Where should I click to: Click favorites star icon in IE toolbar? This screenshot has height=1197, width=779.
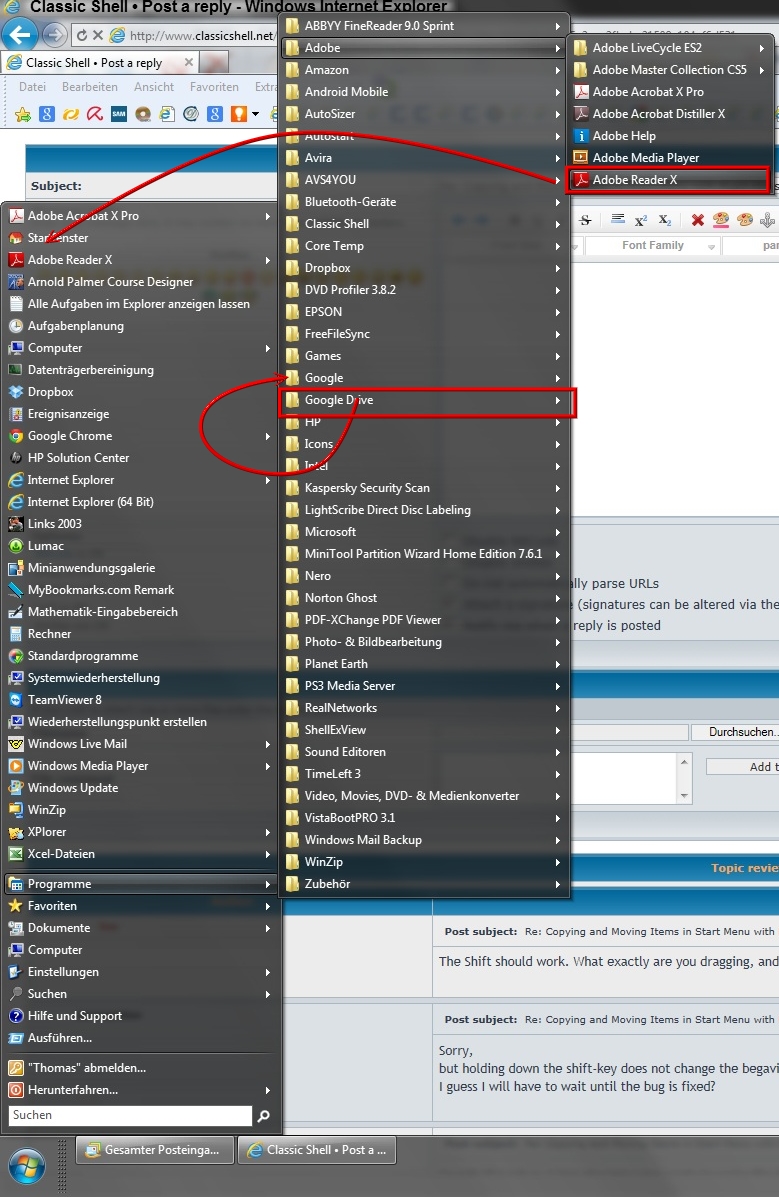23,115
